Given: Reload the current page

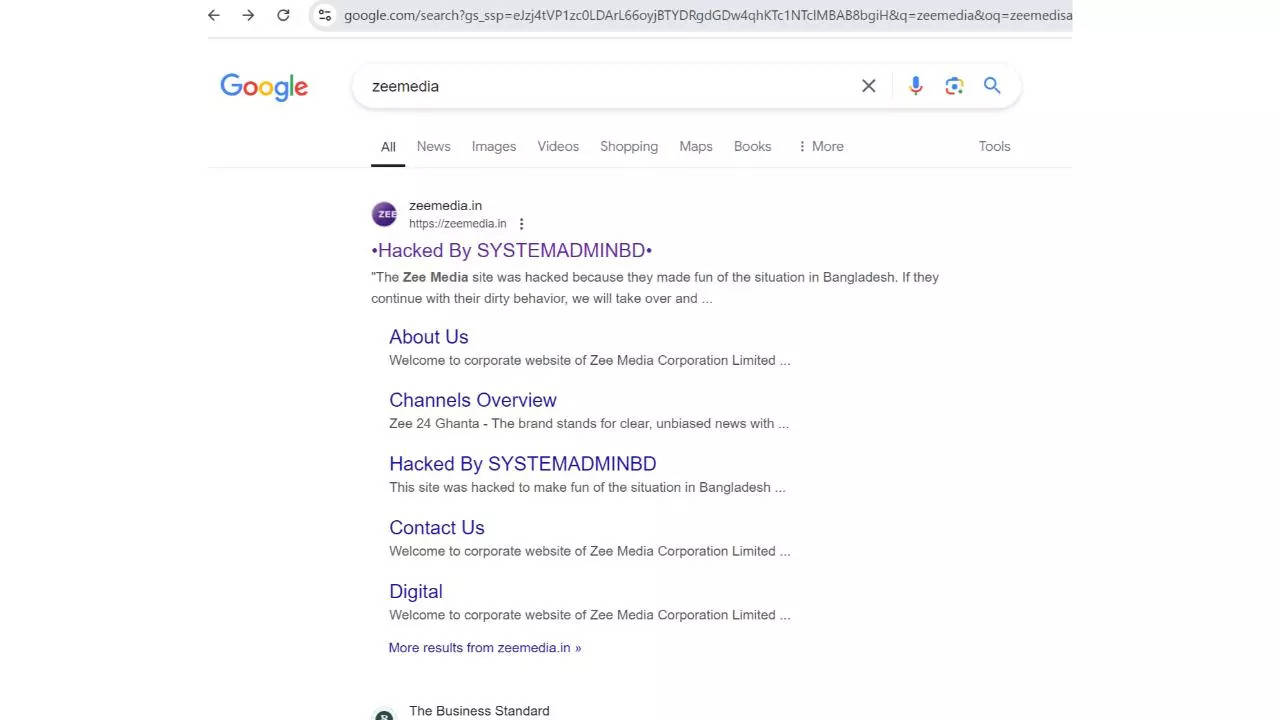Looking at the screenshot, I should coord(283,15).
